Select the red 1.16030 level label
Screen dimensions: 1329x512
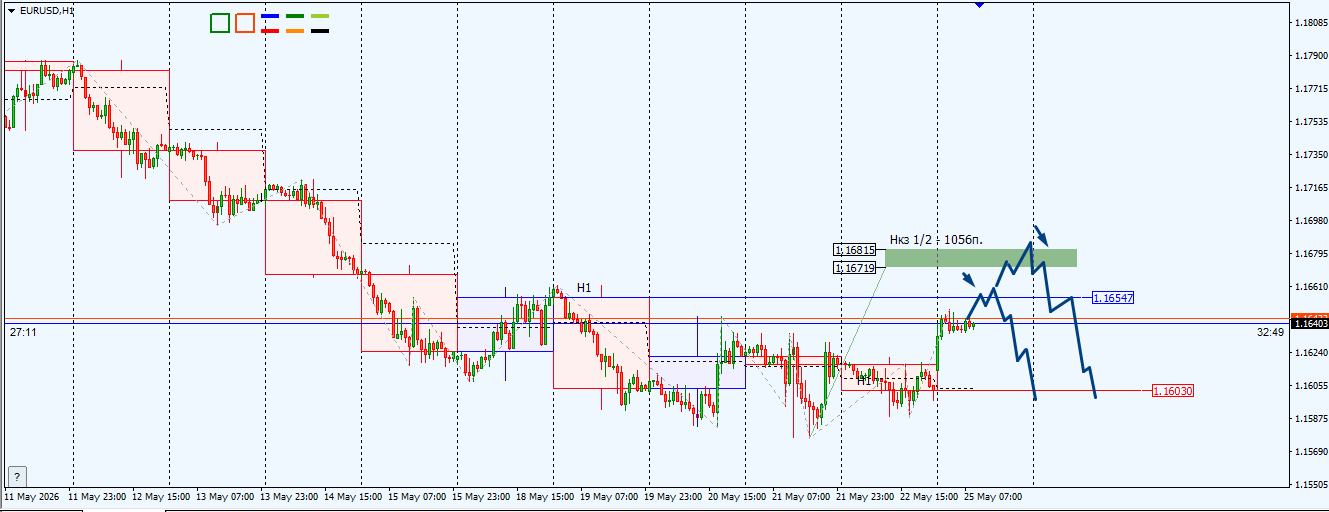(1172, 391)
